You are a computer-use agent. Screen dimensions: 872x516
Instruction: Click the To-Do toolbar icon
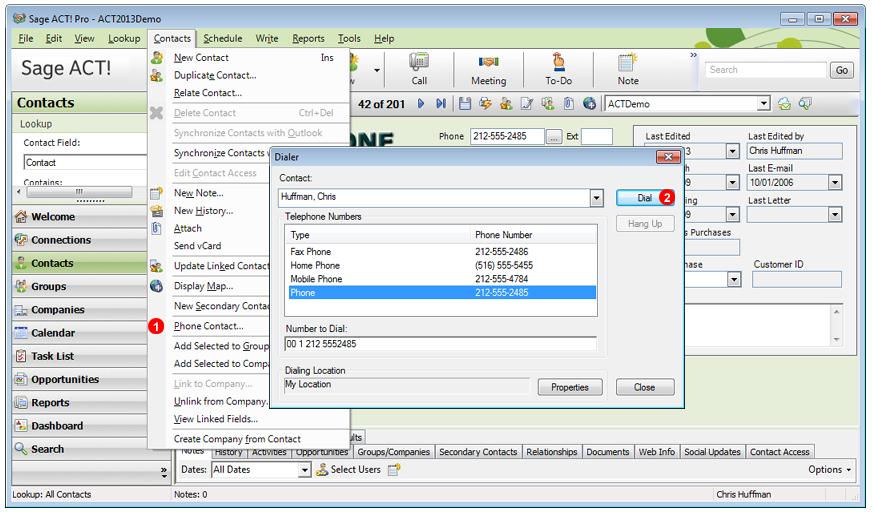point(558,68)
